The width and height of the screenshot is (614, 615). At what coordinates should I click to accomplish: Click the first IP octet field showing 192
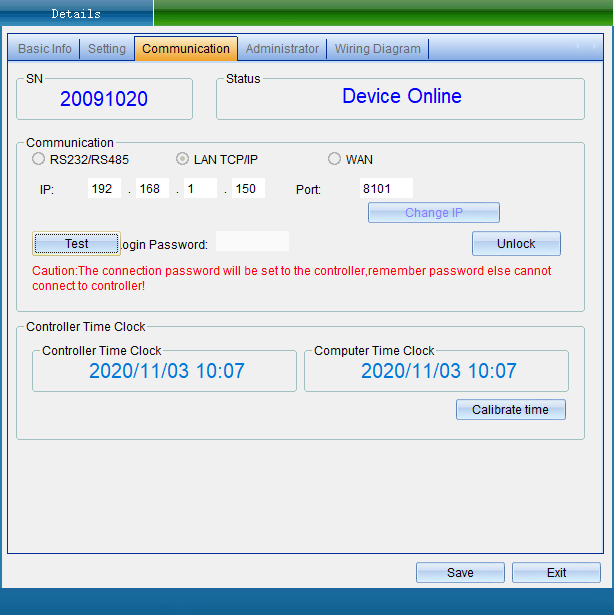104,189
